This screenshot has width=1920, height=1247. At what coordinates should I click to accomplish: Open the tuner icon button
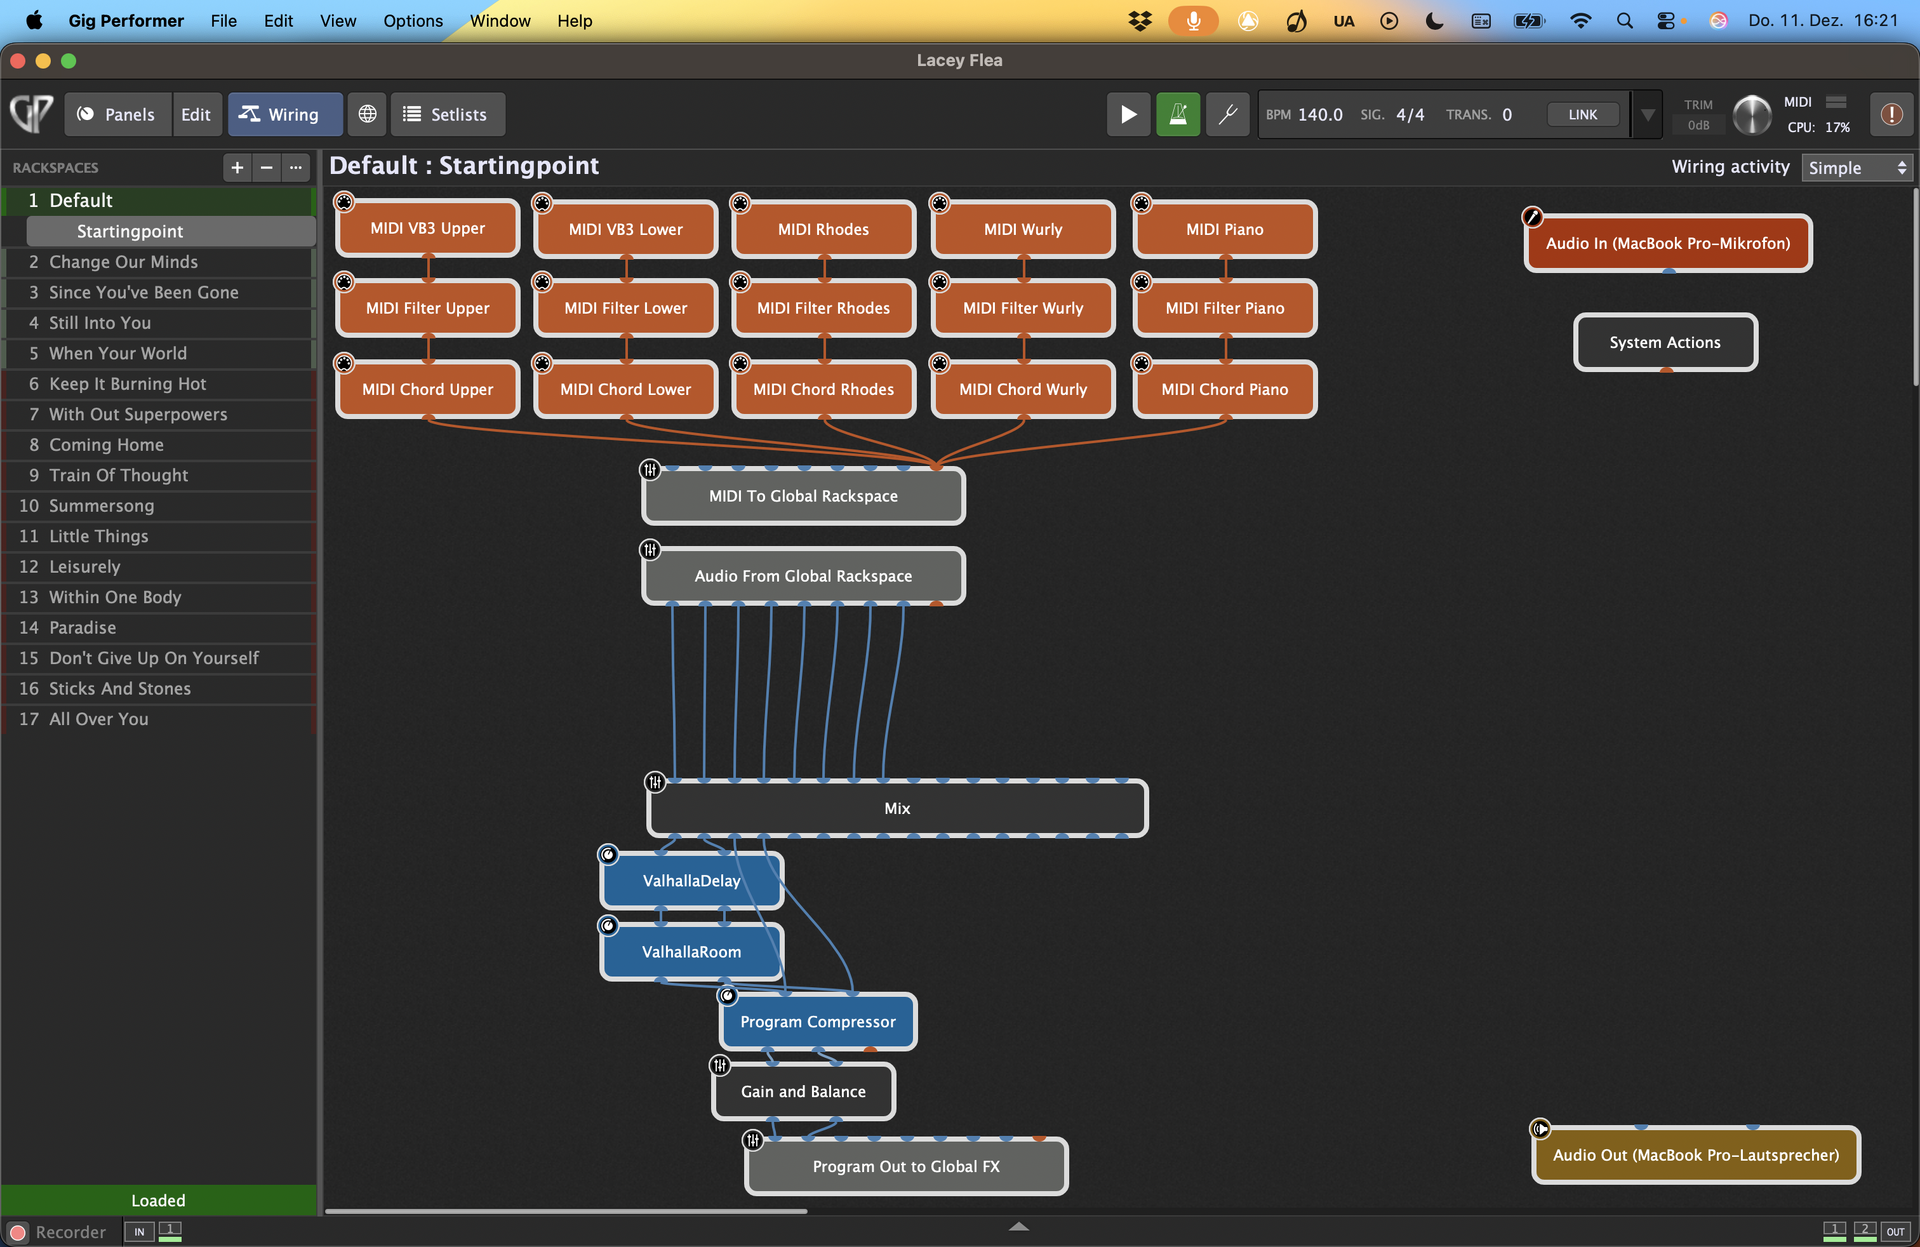click(1227, 115)
